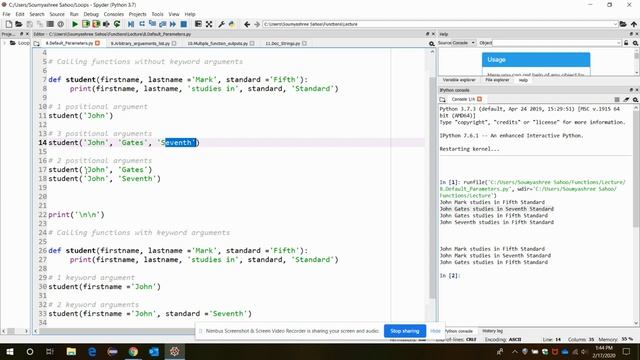
Task: Open the File menu
Action: [x=7, y=14]
